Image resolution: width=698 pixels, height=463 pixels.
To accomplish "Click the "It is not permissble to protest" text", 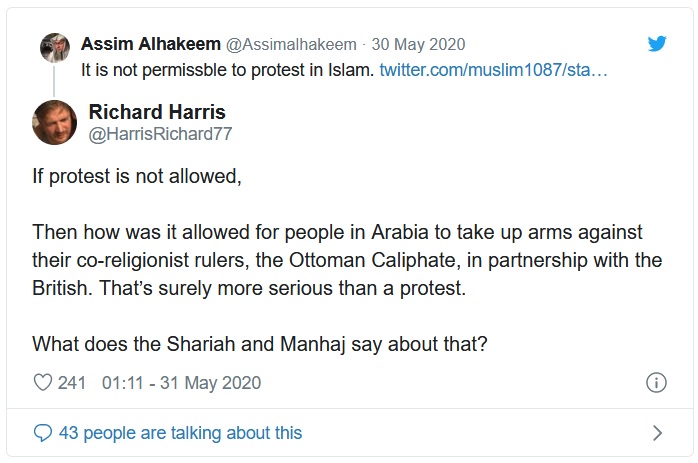I will (x=228, y=70).
